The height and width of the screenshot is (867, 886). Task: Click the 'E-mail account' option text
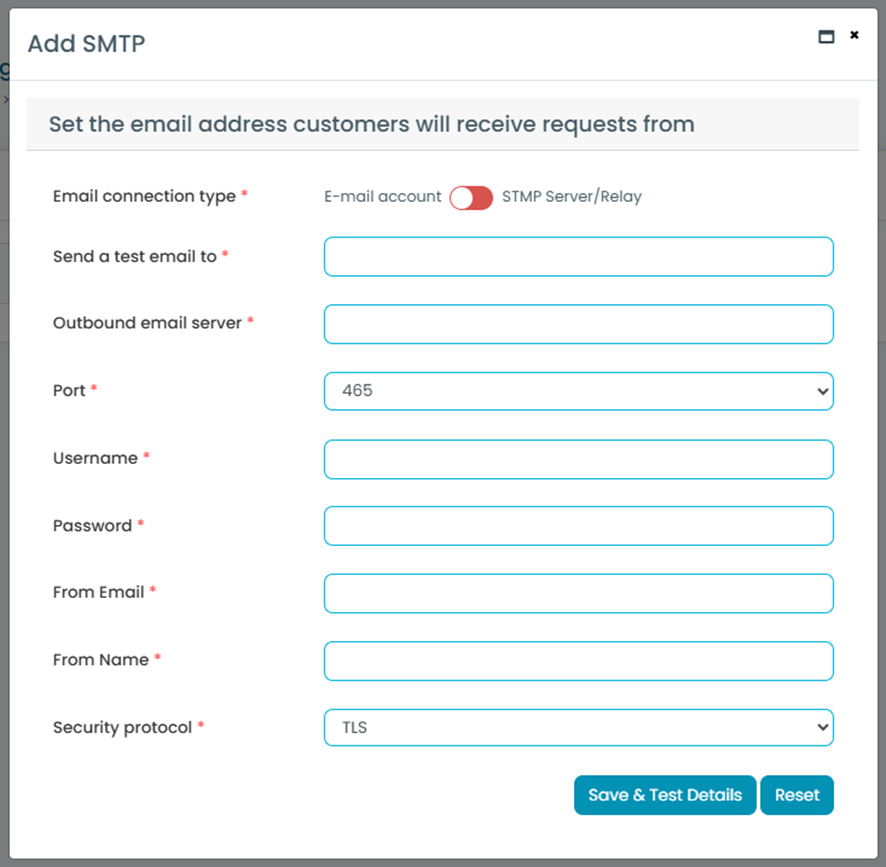(382, 197)
